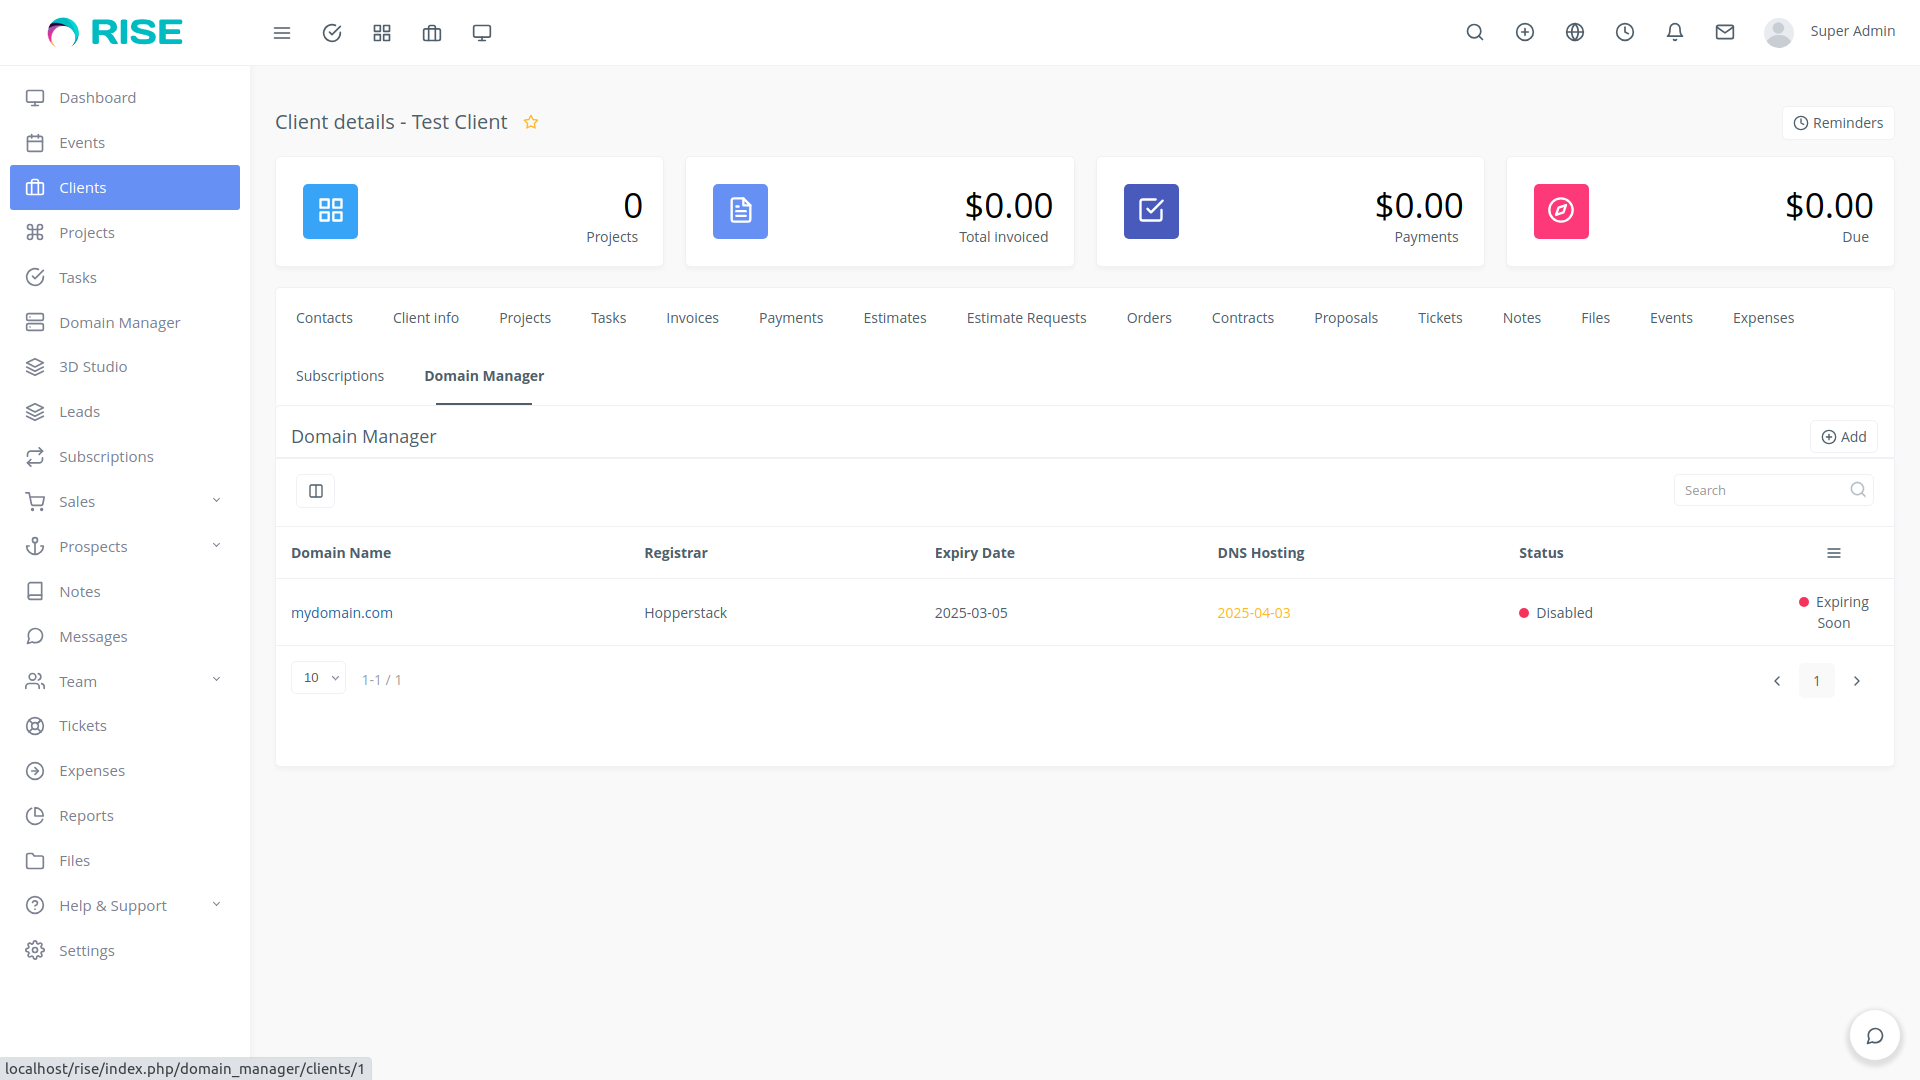Open the global search icon

(x=1475, y=32)
